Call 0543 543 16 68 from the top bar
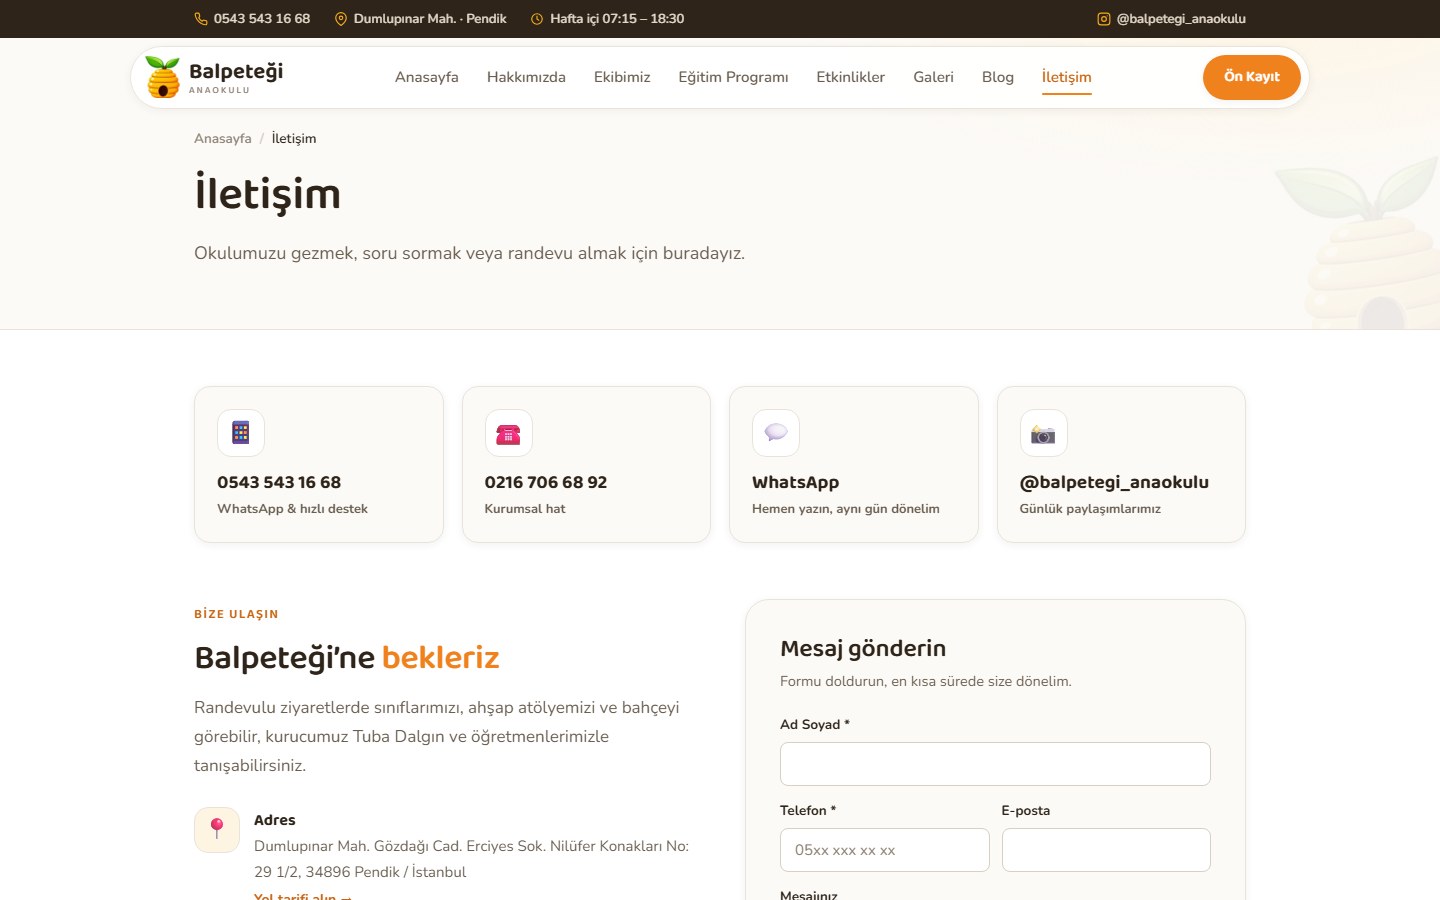1440x900 pixels. pyautogui.click(x=252, y=19)
